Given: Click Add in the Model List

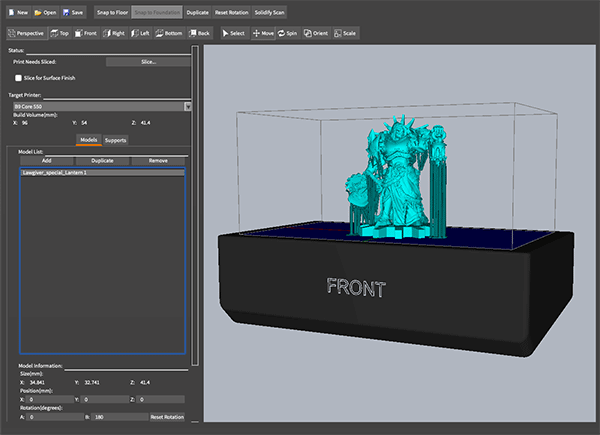Looking at the screenshot, I should pos(47,161).
